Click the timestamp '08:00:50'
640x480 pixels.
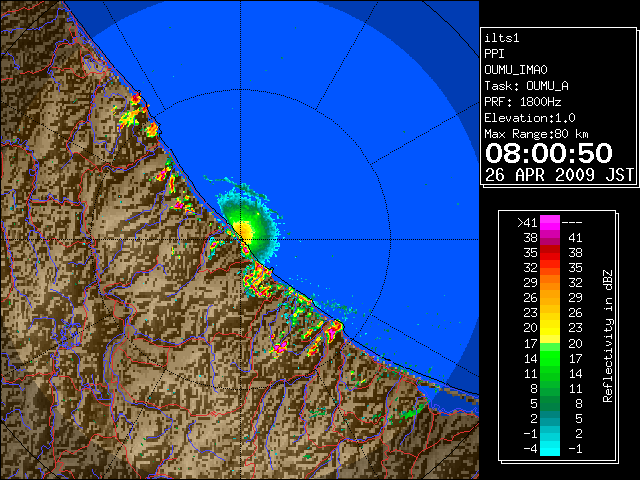[549, 153]
